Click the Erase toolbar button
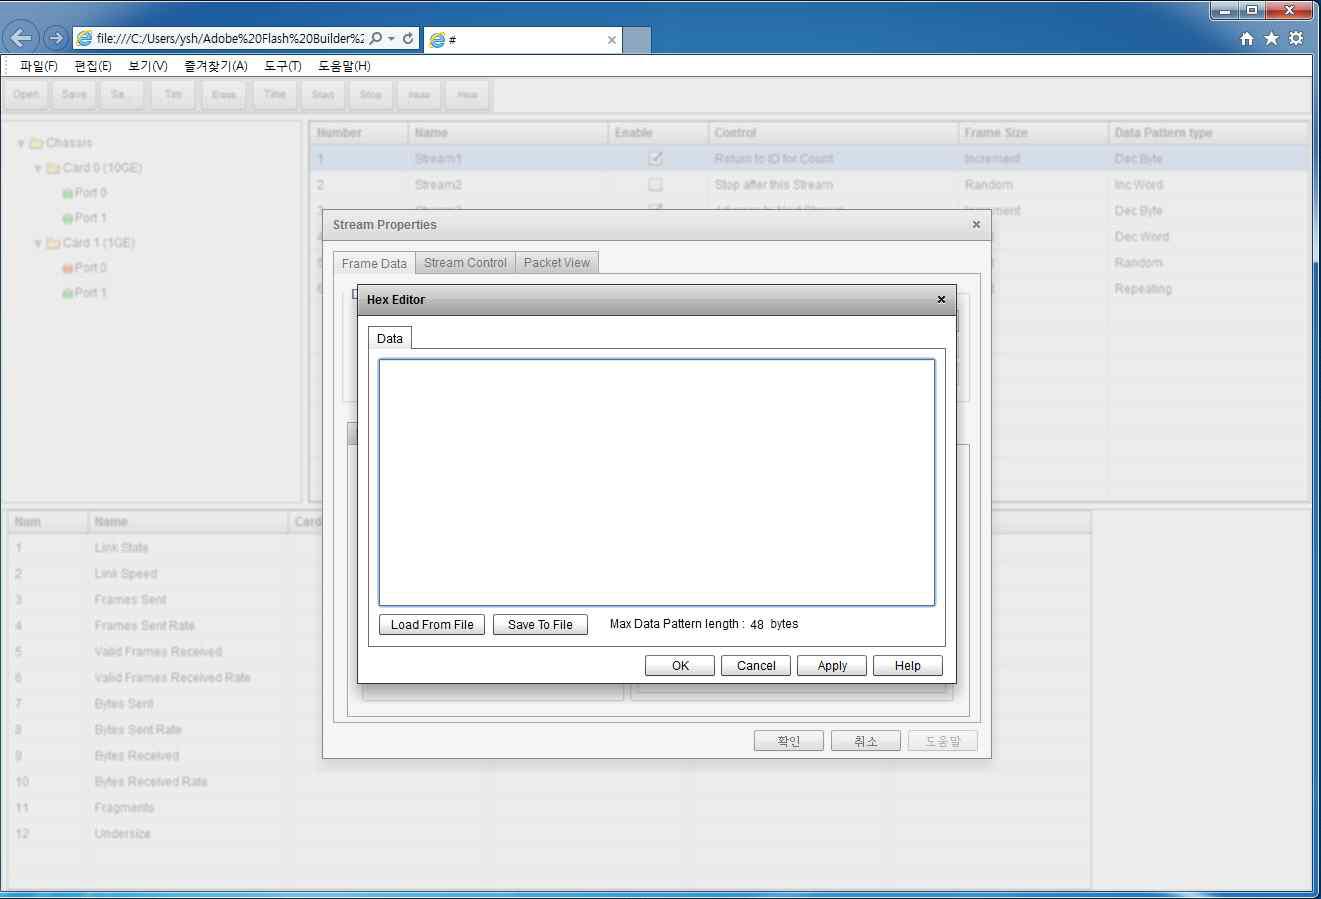Screen dimensions: 1321x899 (224, 94)
